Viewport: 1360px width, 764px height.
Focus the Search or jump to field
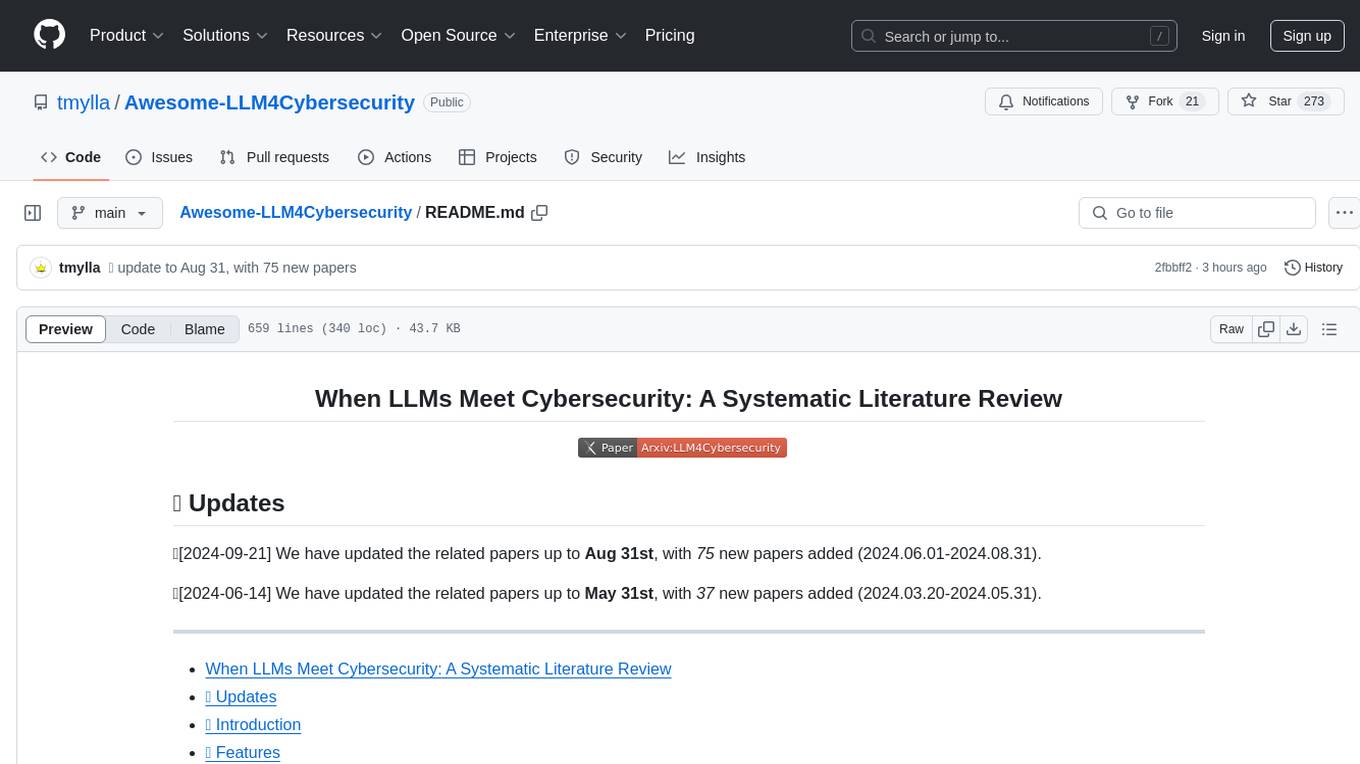(x=1014, y=36)
